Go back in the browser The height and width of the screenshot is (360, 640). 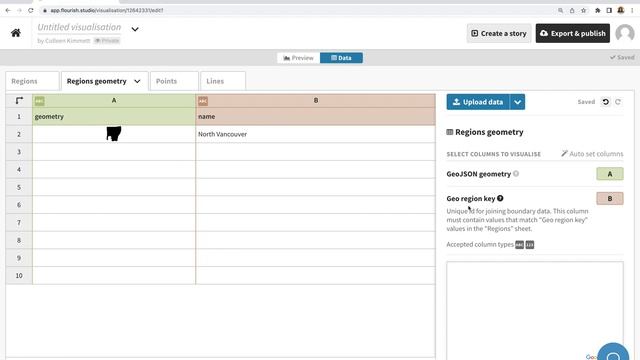tap(8, 10)
